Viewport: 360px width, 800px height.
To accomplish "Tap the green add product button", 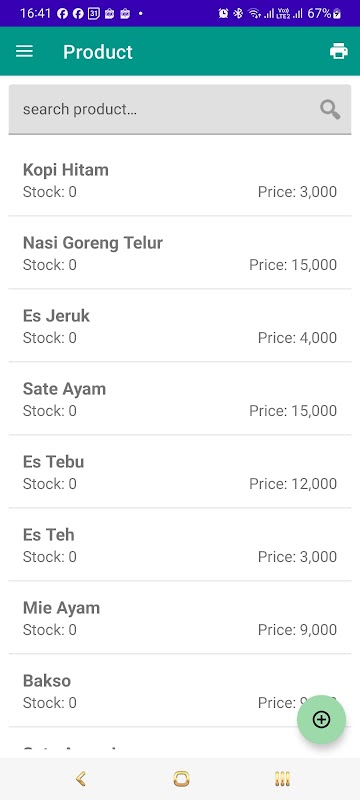I will pos(321,719).
